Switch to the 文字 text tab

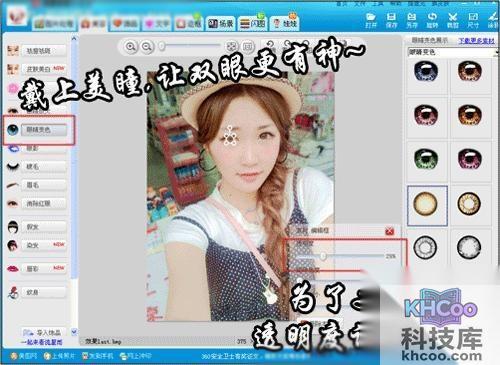pyautogui.click(x=157, y=24)
